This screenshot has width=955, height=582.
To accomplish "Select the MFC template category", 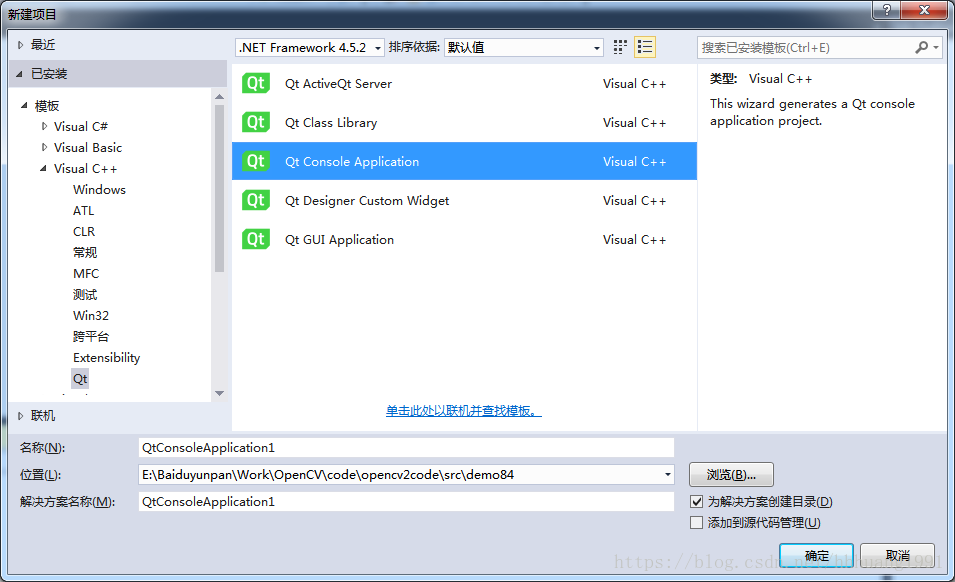I will point(86,273).
